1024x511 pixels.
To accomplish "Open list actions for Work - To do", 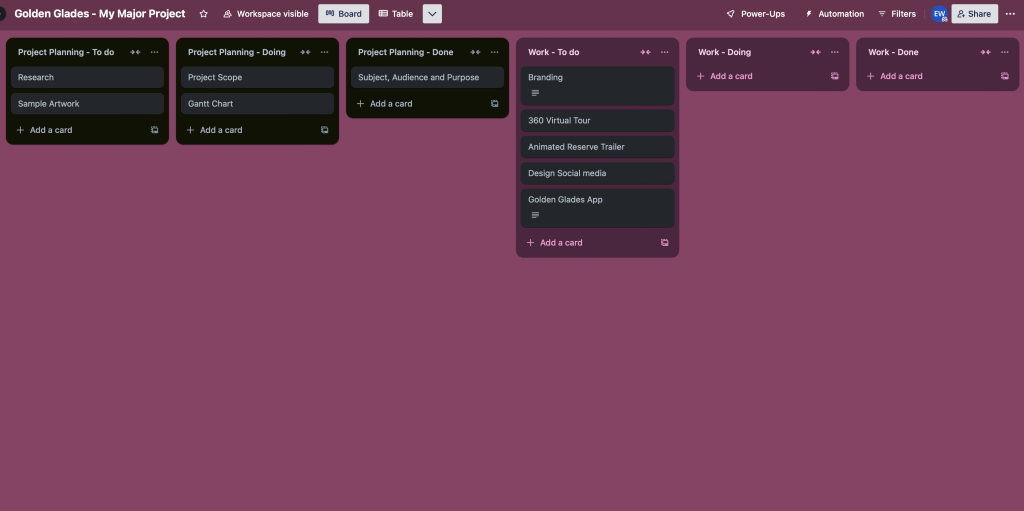I will [x=664, y=52].
